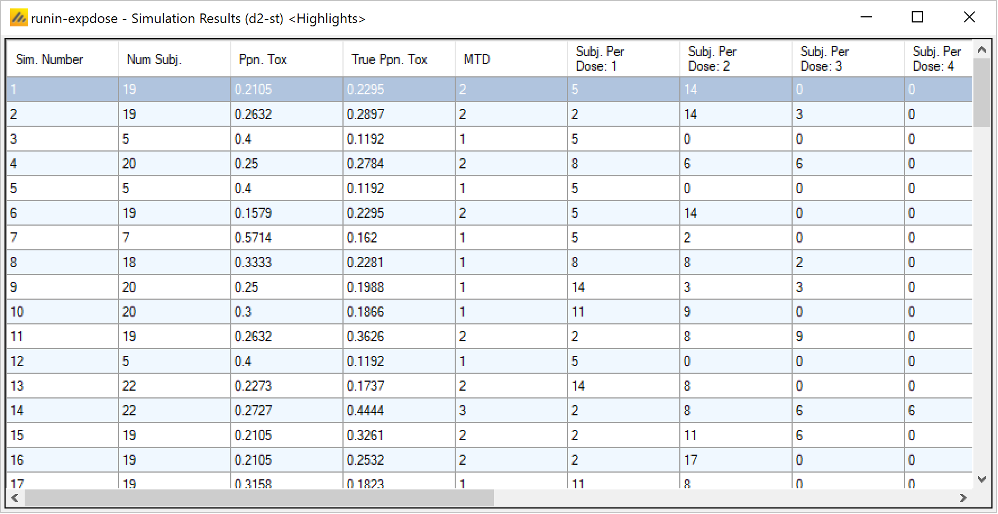This screenshot has width=998, height=514.
Task: Click the horizontal scrollbar thumb
Action: click(x=259, y=498)
